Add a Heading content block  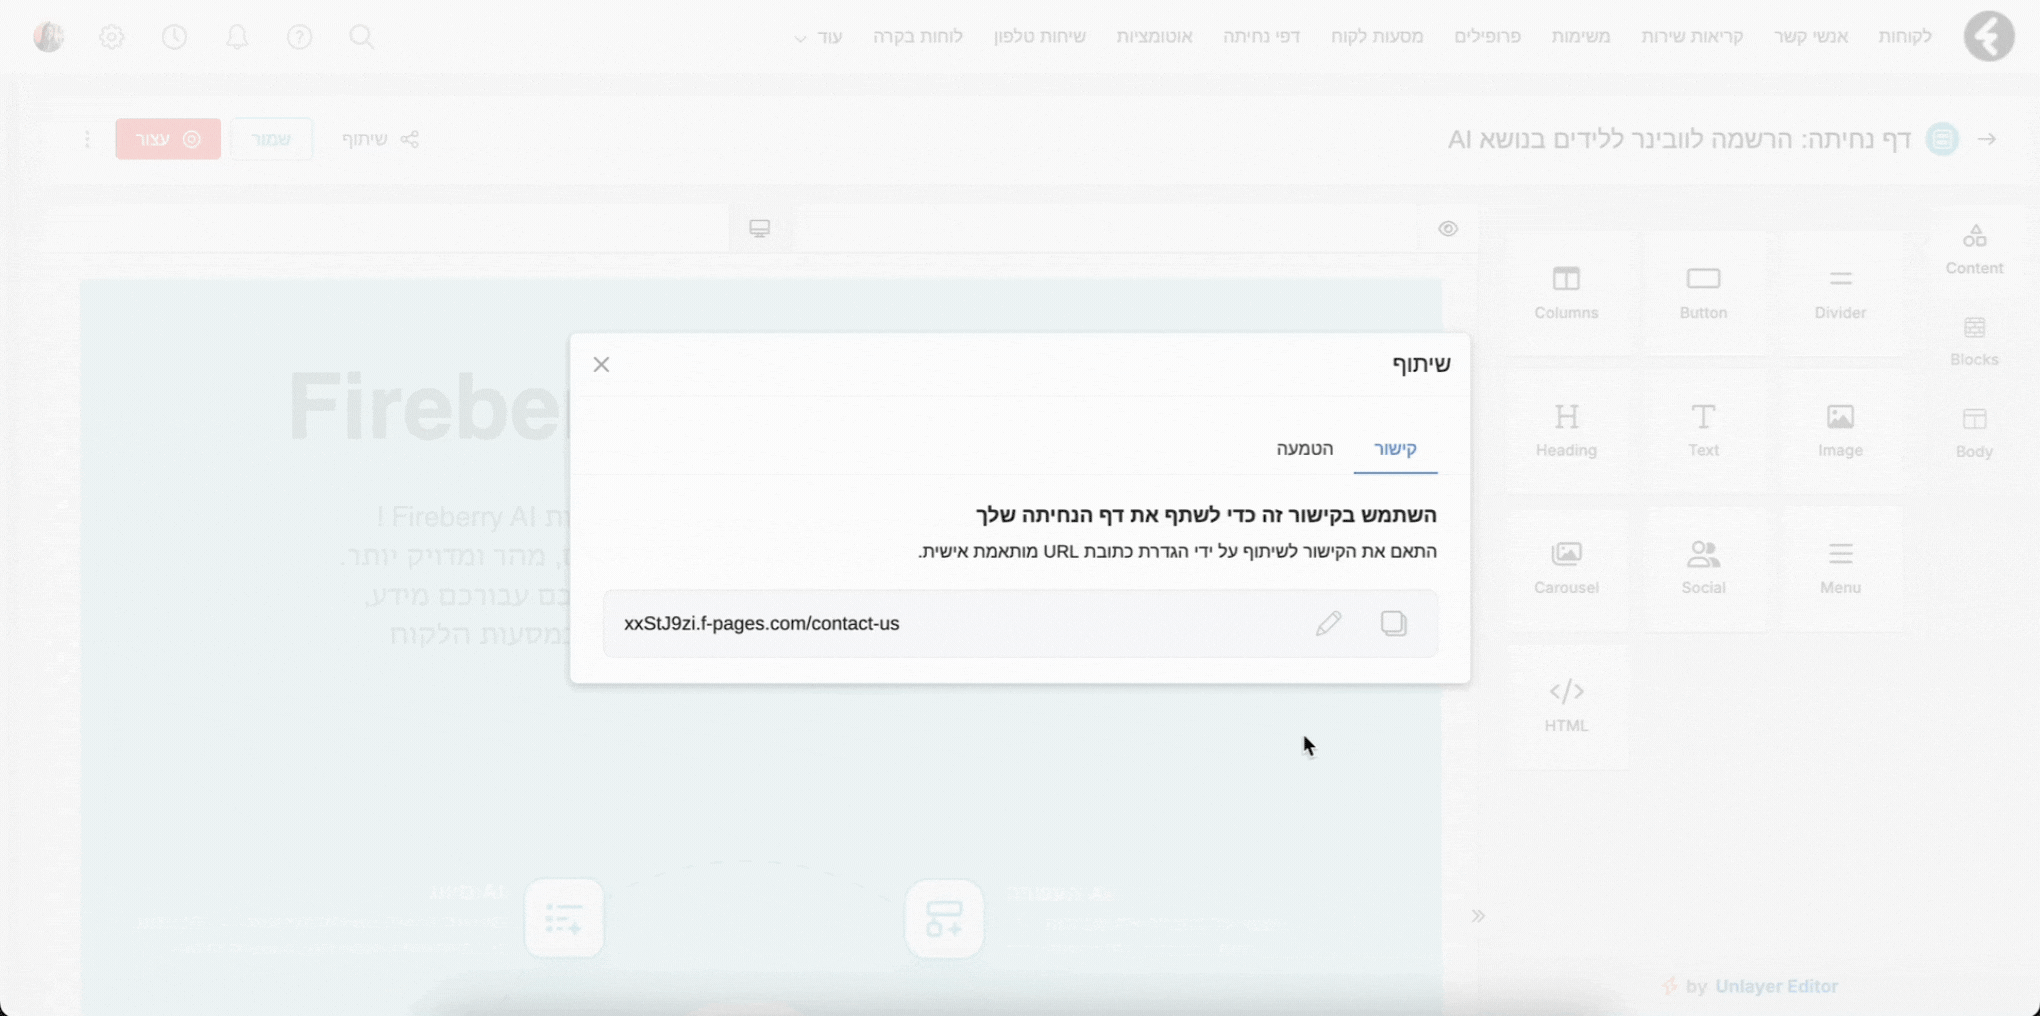[1566, 431]
